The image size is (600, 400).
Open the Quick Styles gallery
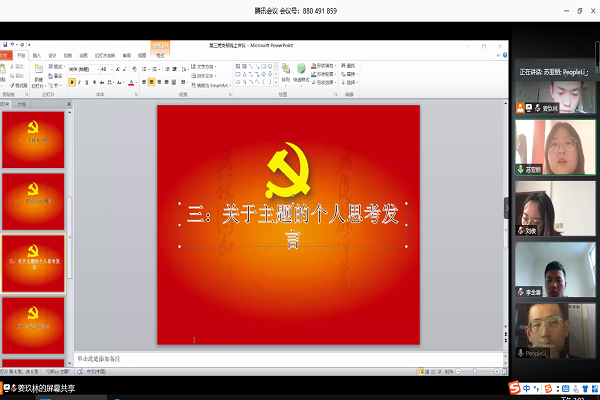click(x=303, y=75)
